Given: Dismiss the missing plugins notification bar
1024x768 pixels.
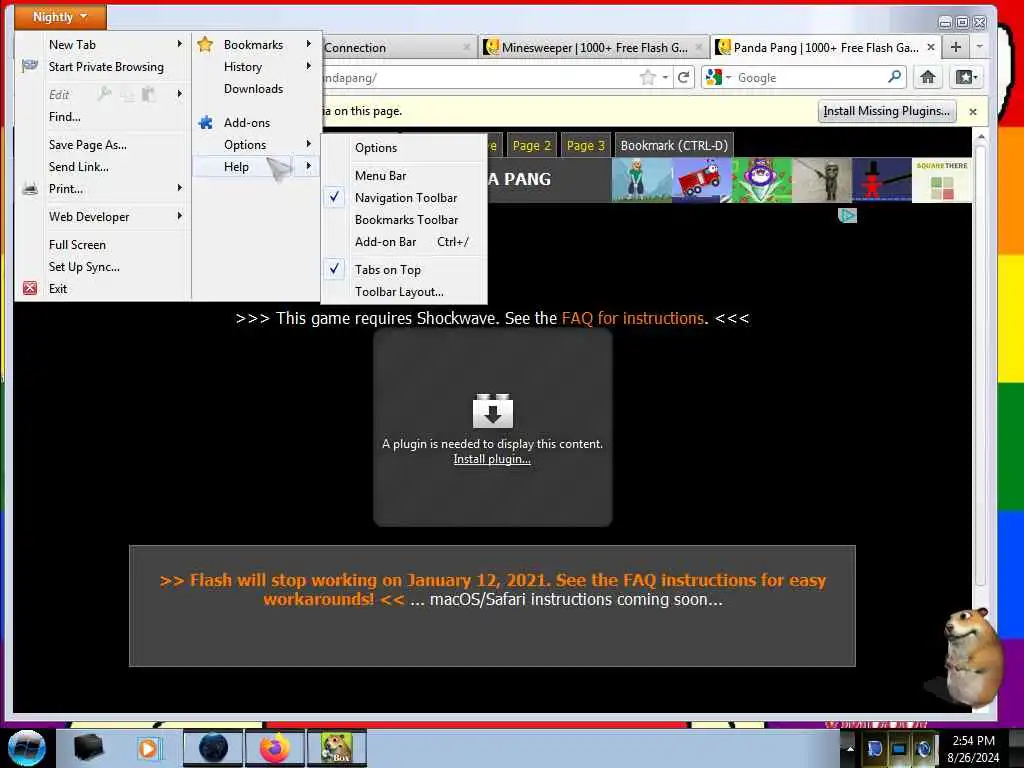Looking at the screenshot, I should (x=972, y=112).
